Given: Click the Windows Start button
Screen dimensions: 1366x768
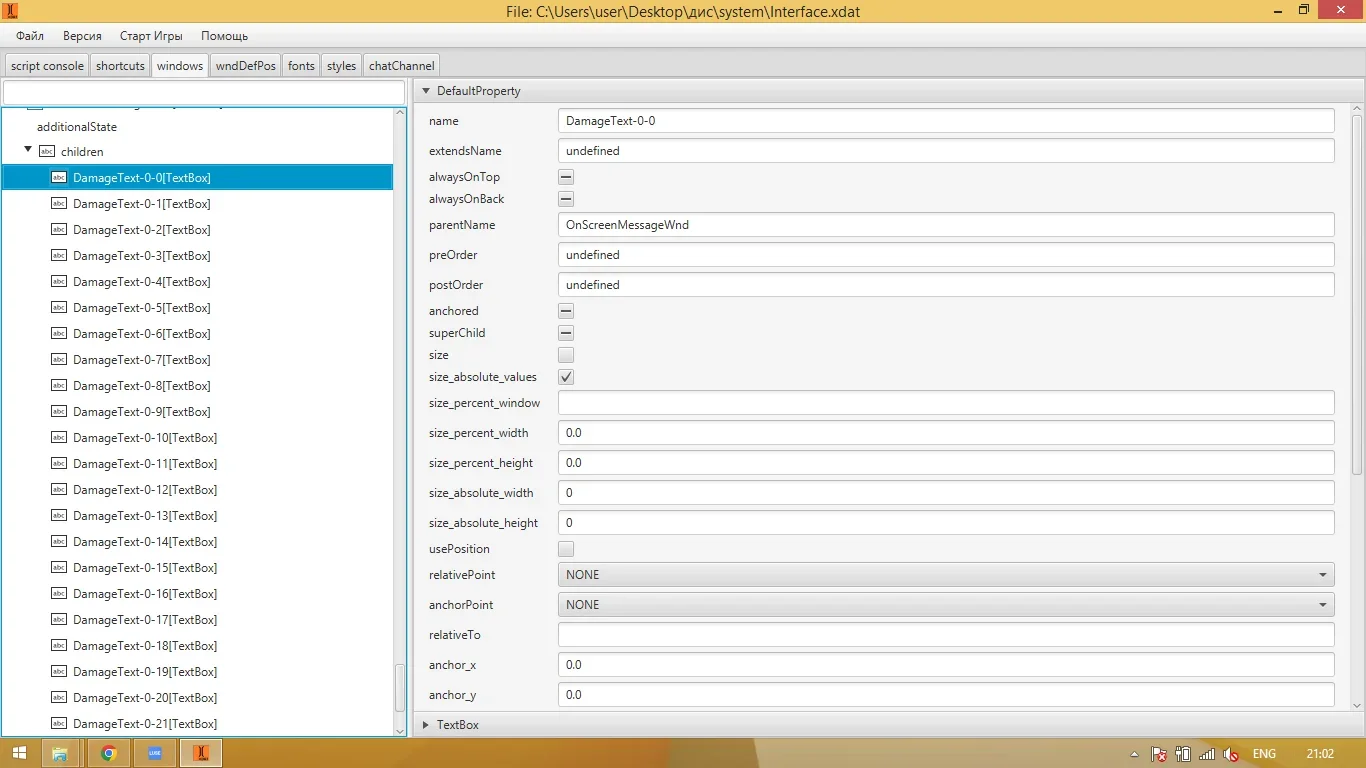Looking at the screenshot, I should (x=18, y=753).
